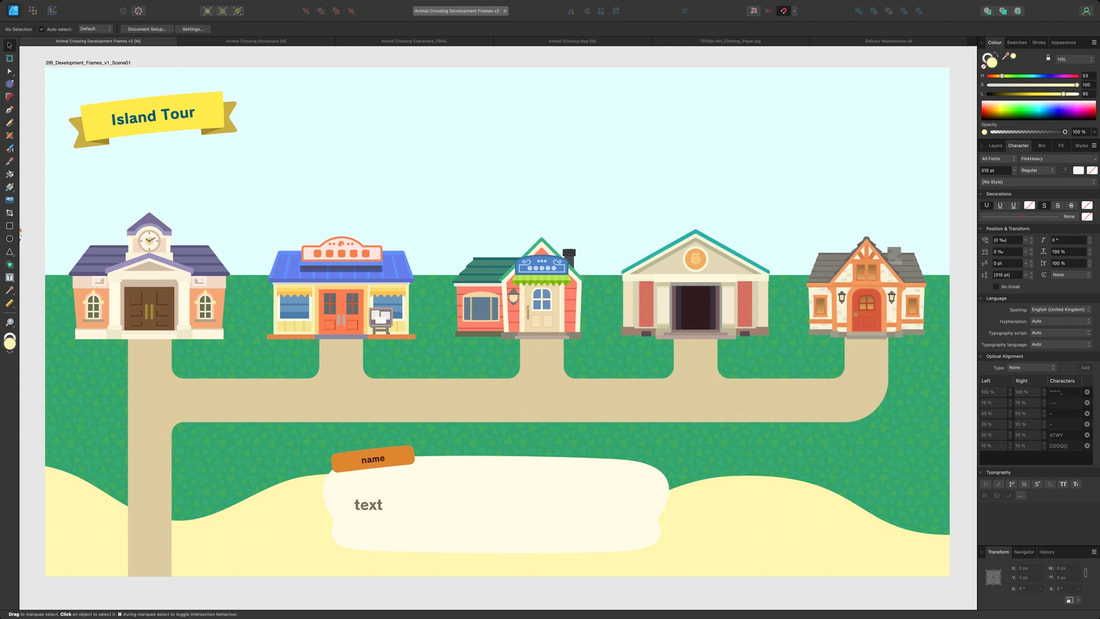Click the Transform anchor point selector
This screenshot has width=1100, height=619.
click(993, 577)
